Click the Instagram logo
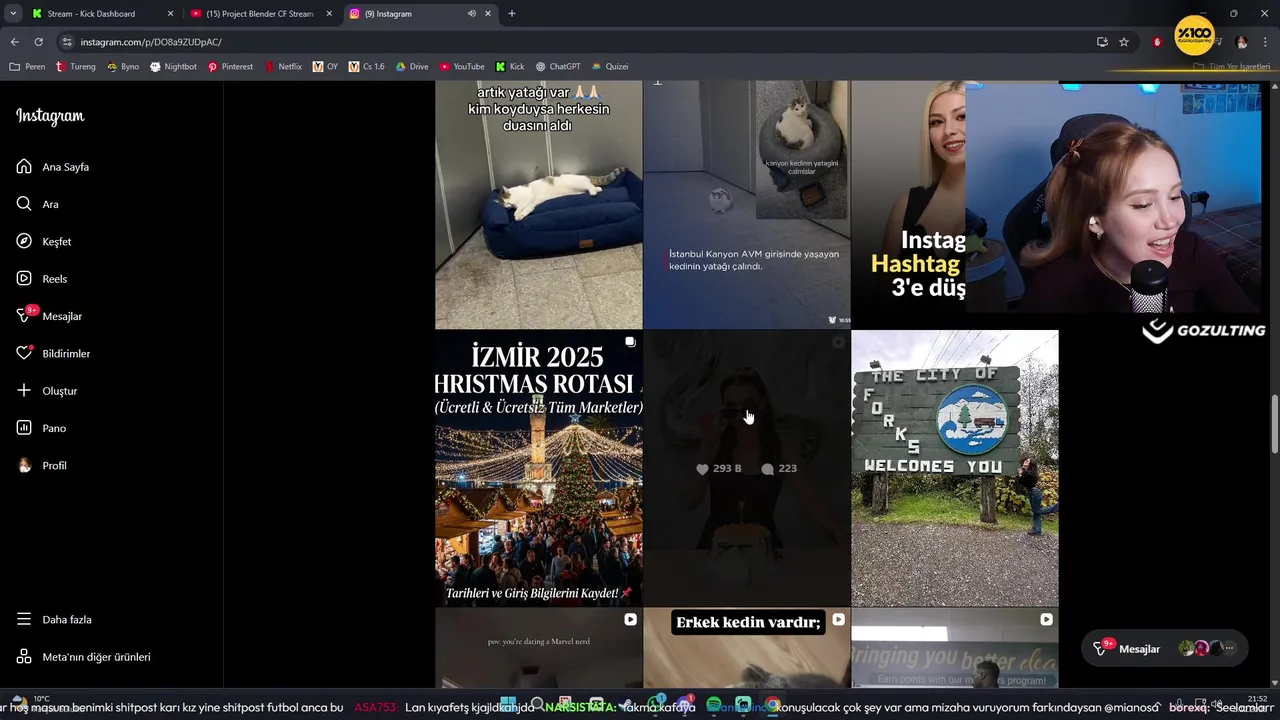This screenshot has width=1280, height=720. (50, 116)
